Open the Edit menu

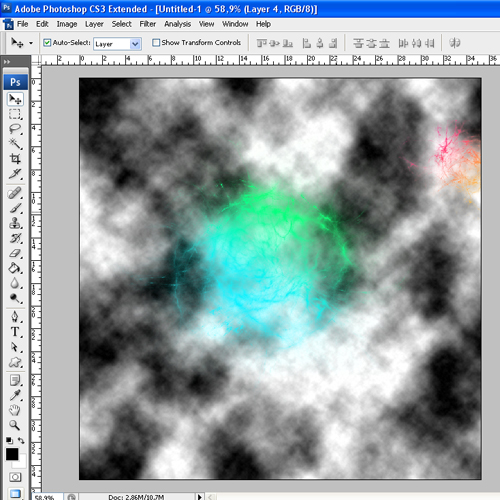[42, 24]
